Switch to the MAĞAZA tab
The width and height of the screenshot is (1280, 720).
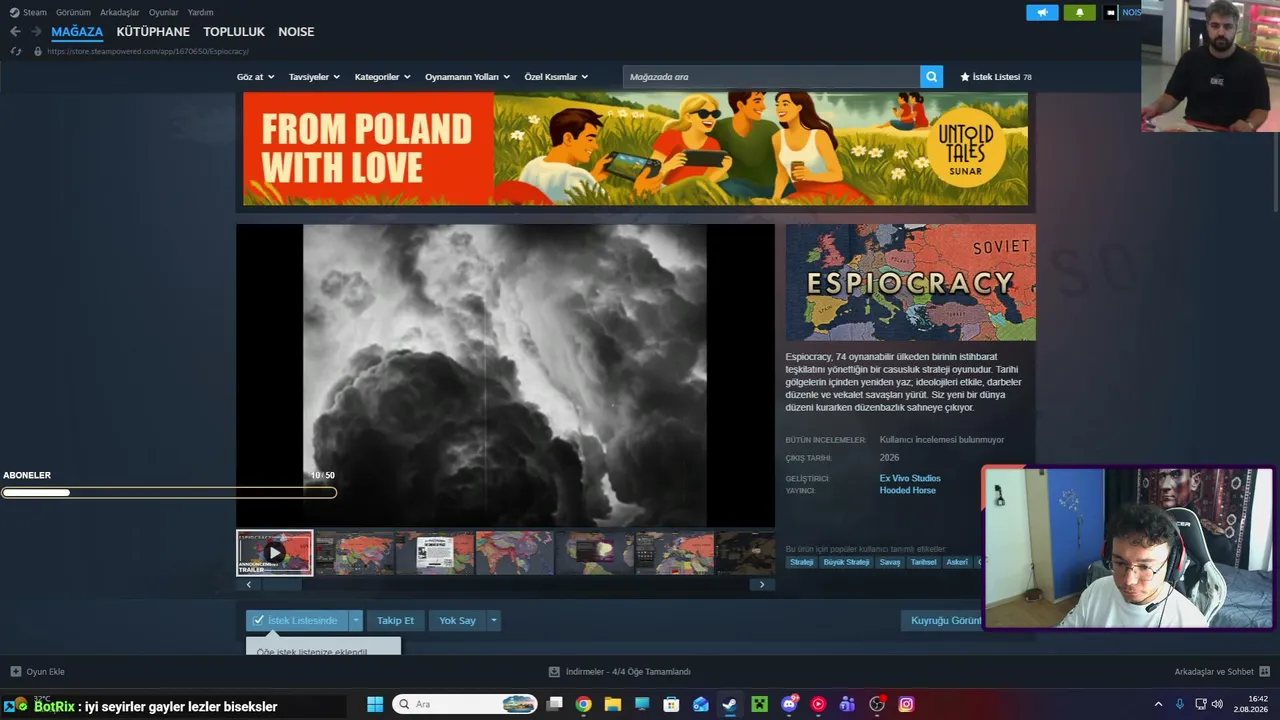[x=77, y=32]
